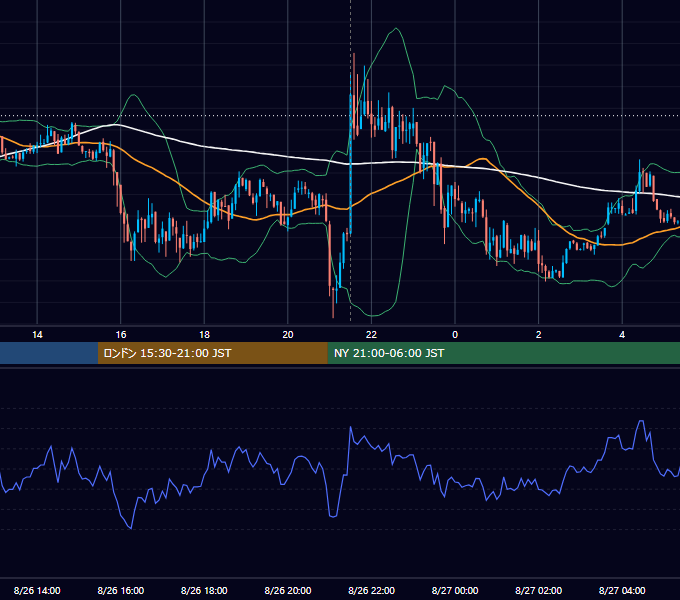
Task: Select the blue session bar before ロンドン
Action: point(49,353)
